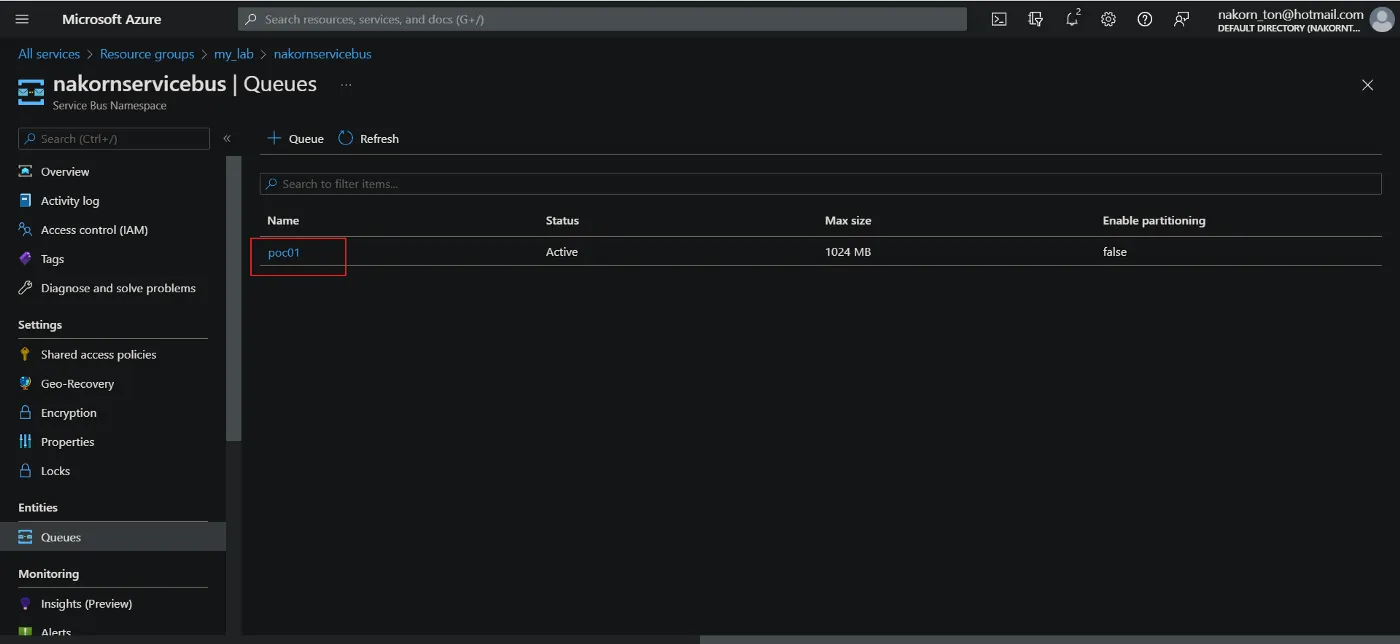The image size is (1400, 644).
Task: Click the Activity log icon
Action: pyautogui.click(x=26, y=200)
